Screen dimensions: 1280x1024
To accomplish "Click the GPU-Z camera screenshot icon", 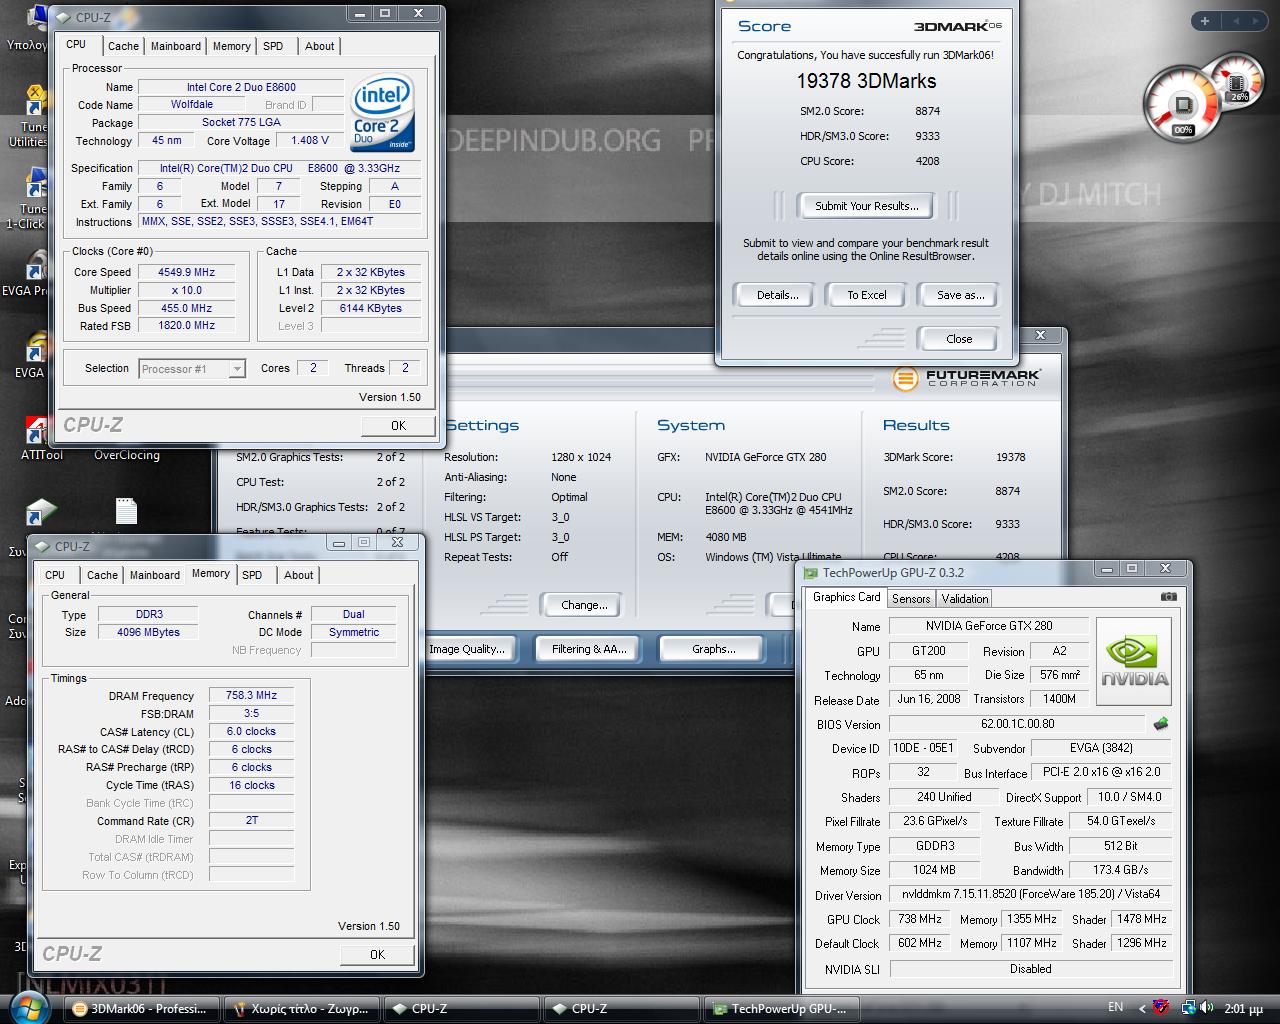I will pyautogui.click(x=1168, y=597).
